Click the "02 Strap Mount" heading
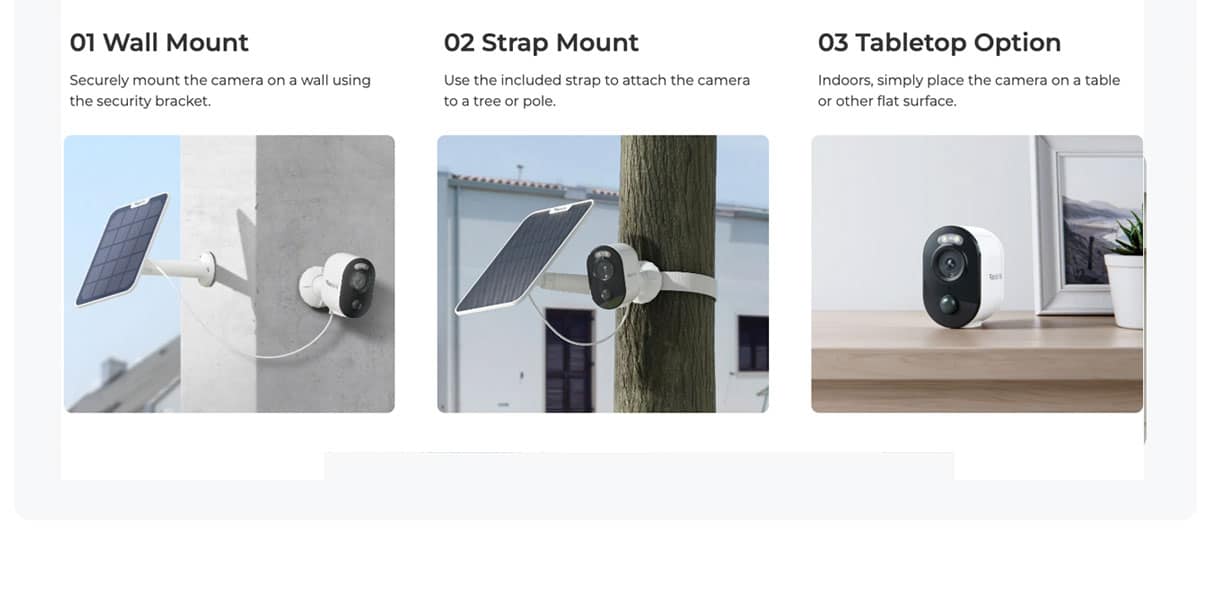Viewport: 1205px width, 604px height. pos(541,43)
